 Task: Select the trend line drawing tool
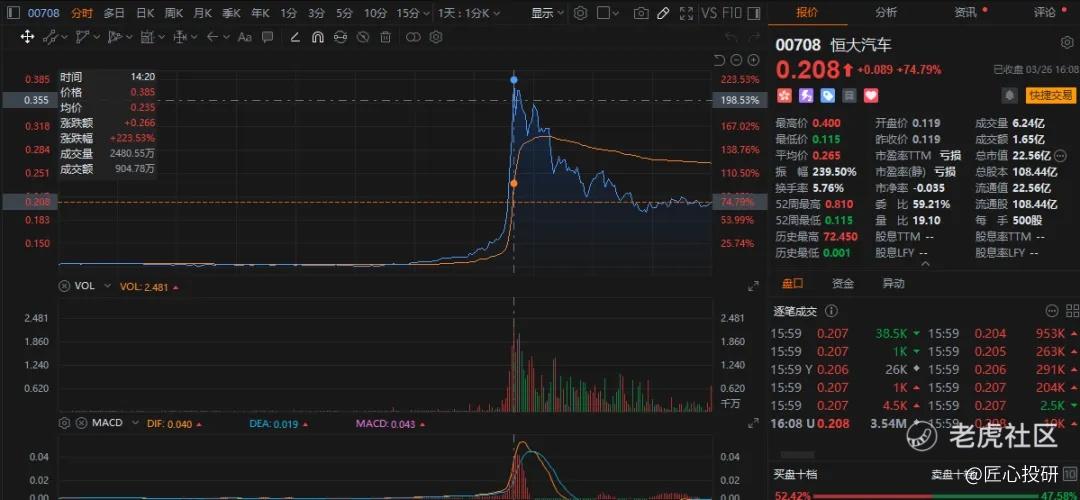click(x=50, y=37)
